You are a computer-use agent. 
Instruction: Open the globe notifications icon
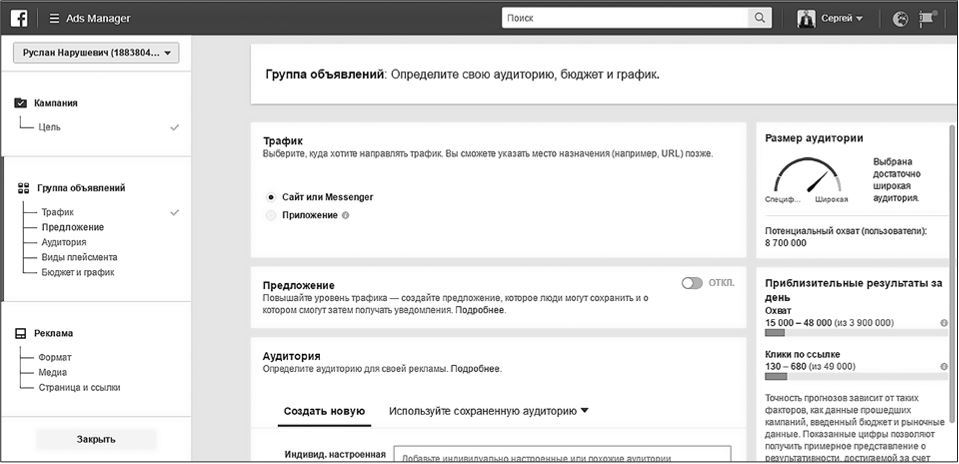(x=900, y=19)
